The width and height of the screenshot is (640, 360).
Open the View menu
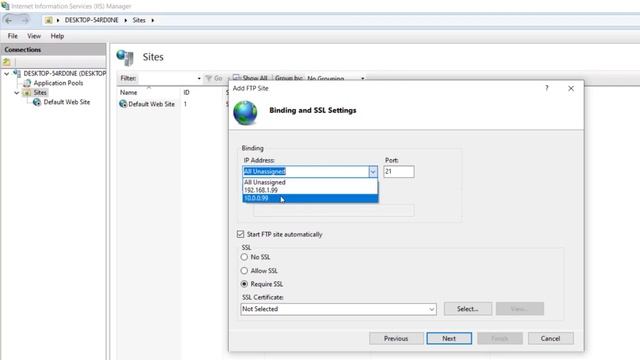[x=34, y=36]
